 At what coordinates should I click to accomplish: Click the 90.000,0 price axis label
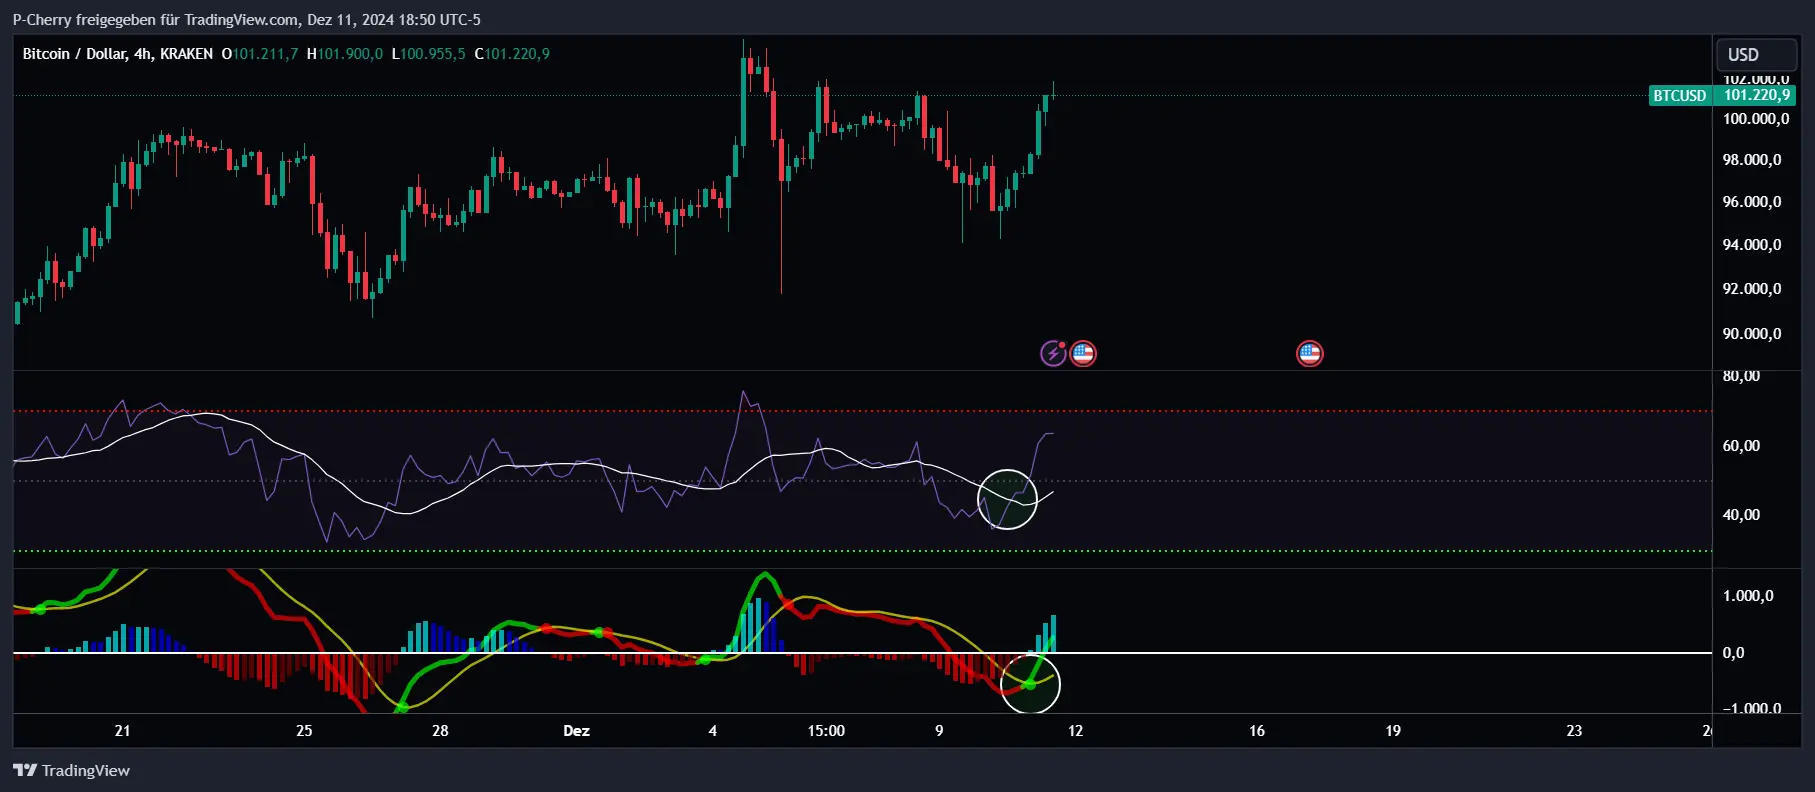coord(1752,334)
